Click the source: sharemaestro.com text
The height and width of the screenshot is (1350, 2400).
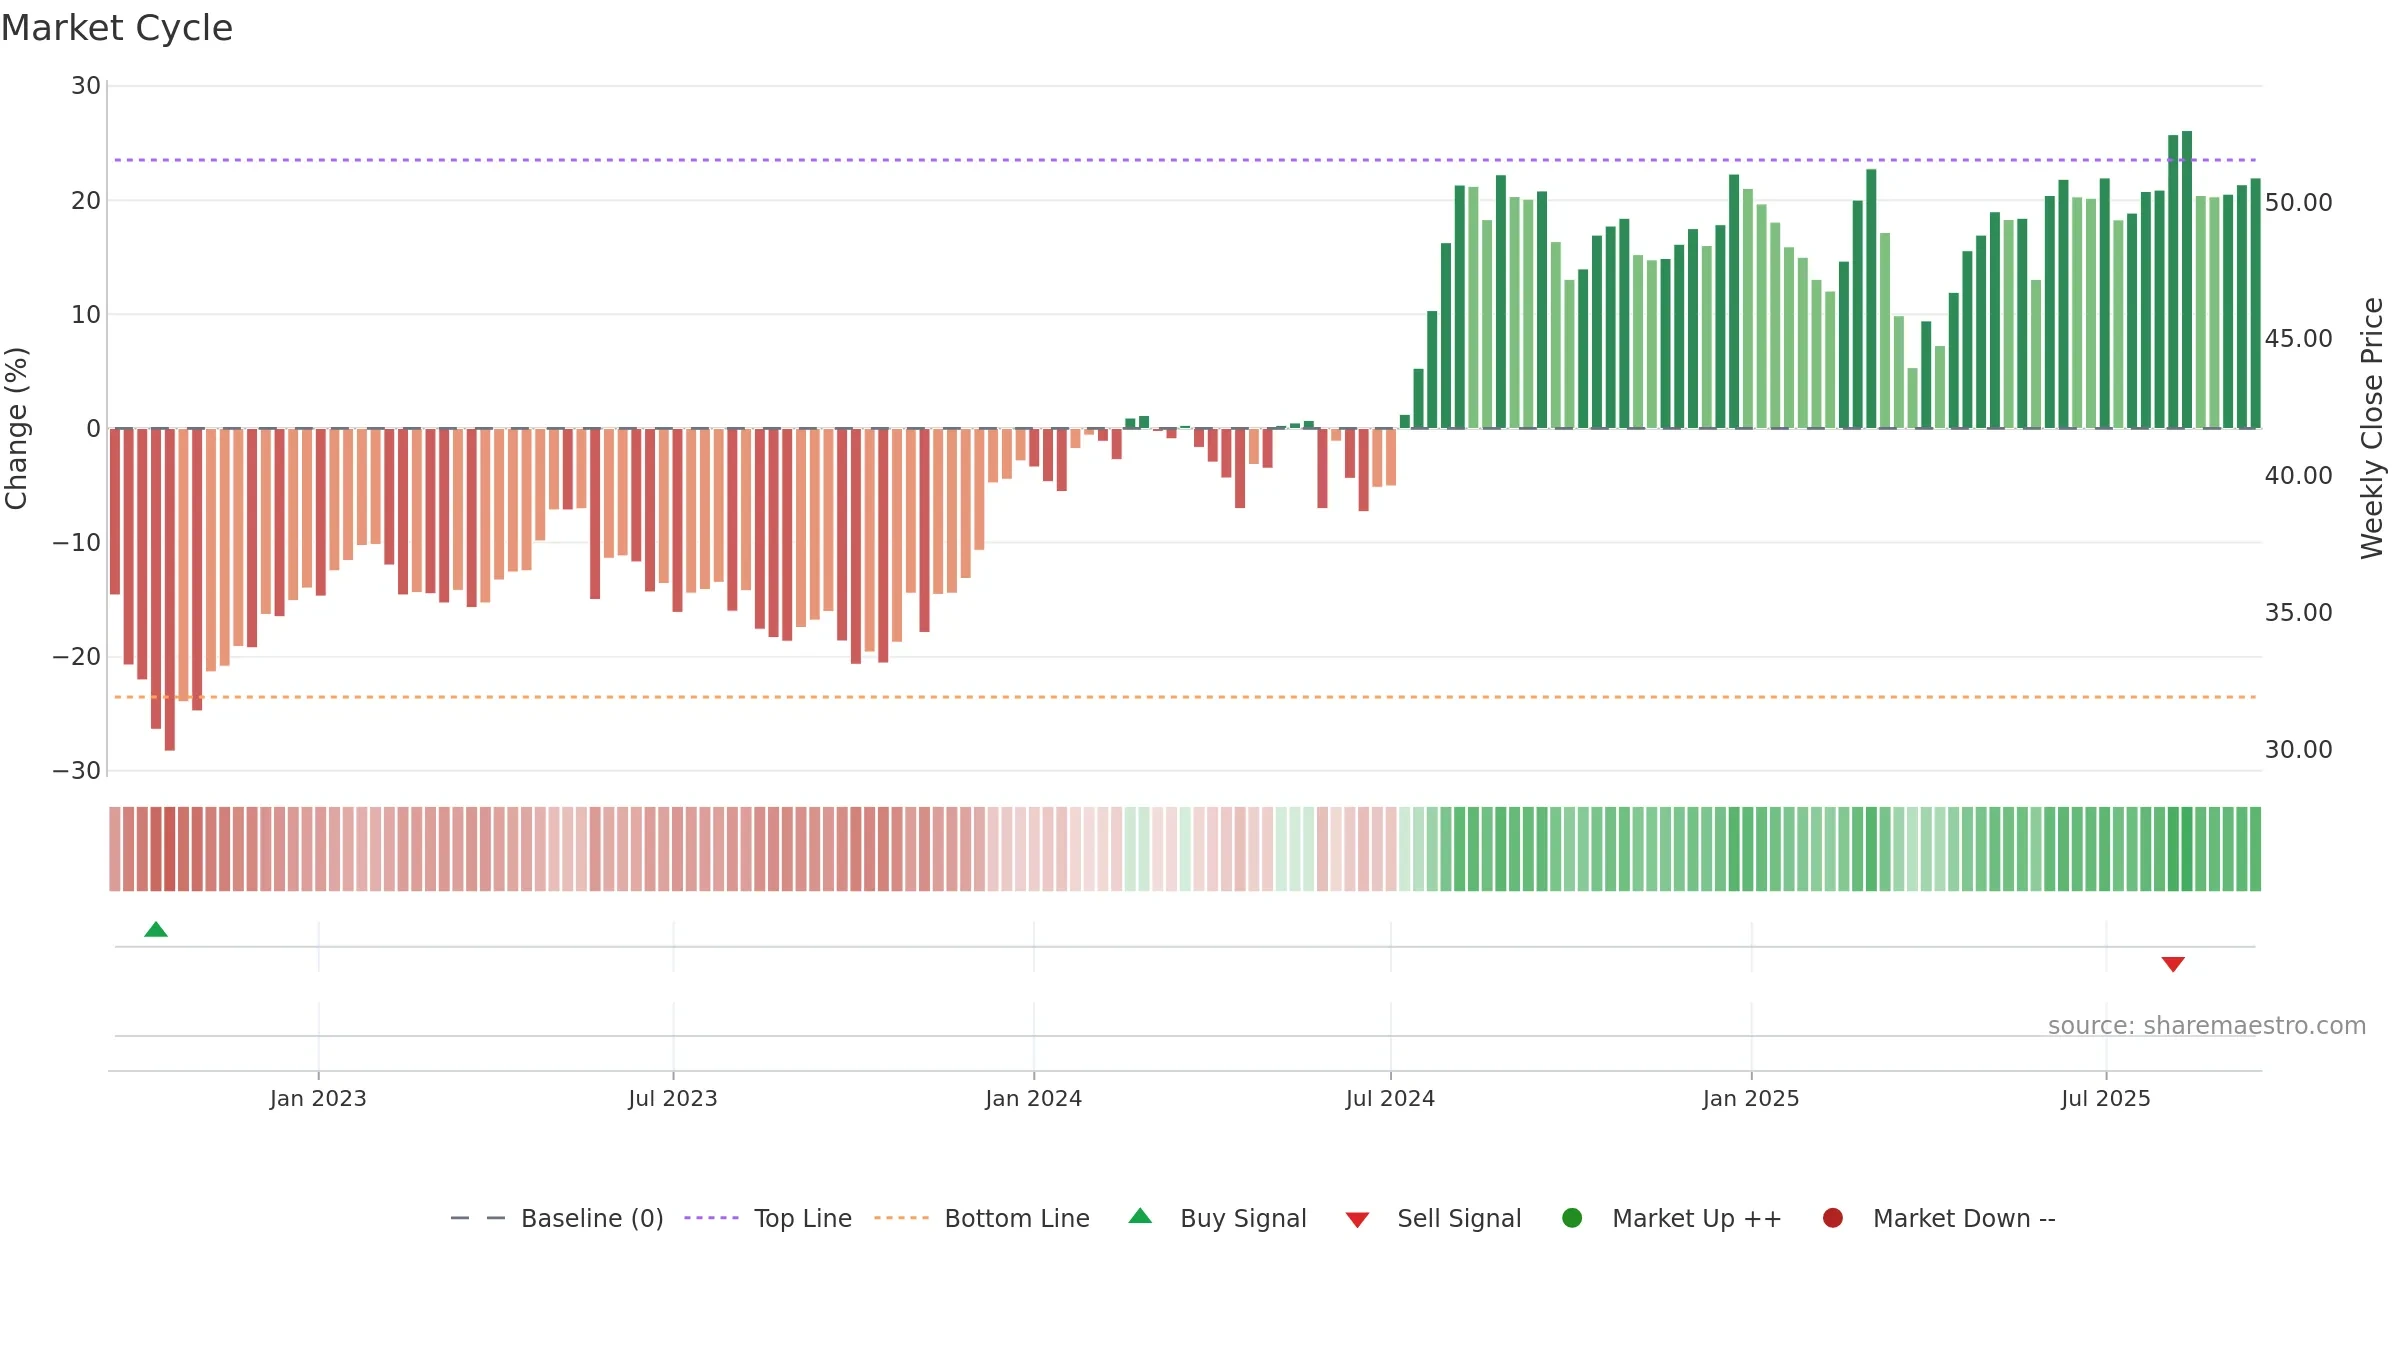pyautogui.click(x=2207, y=1026)
